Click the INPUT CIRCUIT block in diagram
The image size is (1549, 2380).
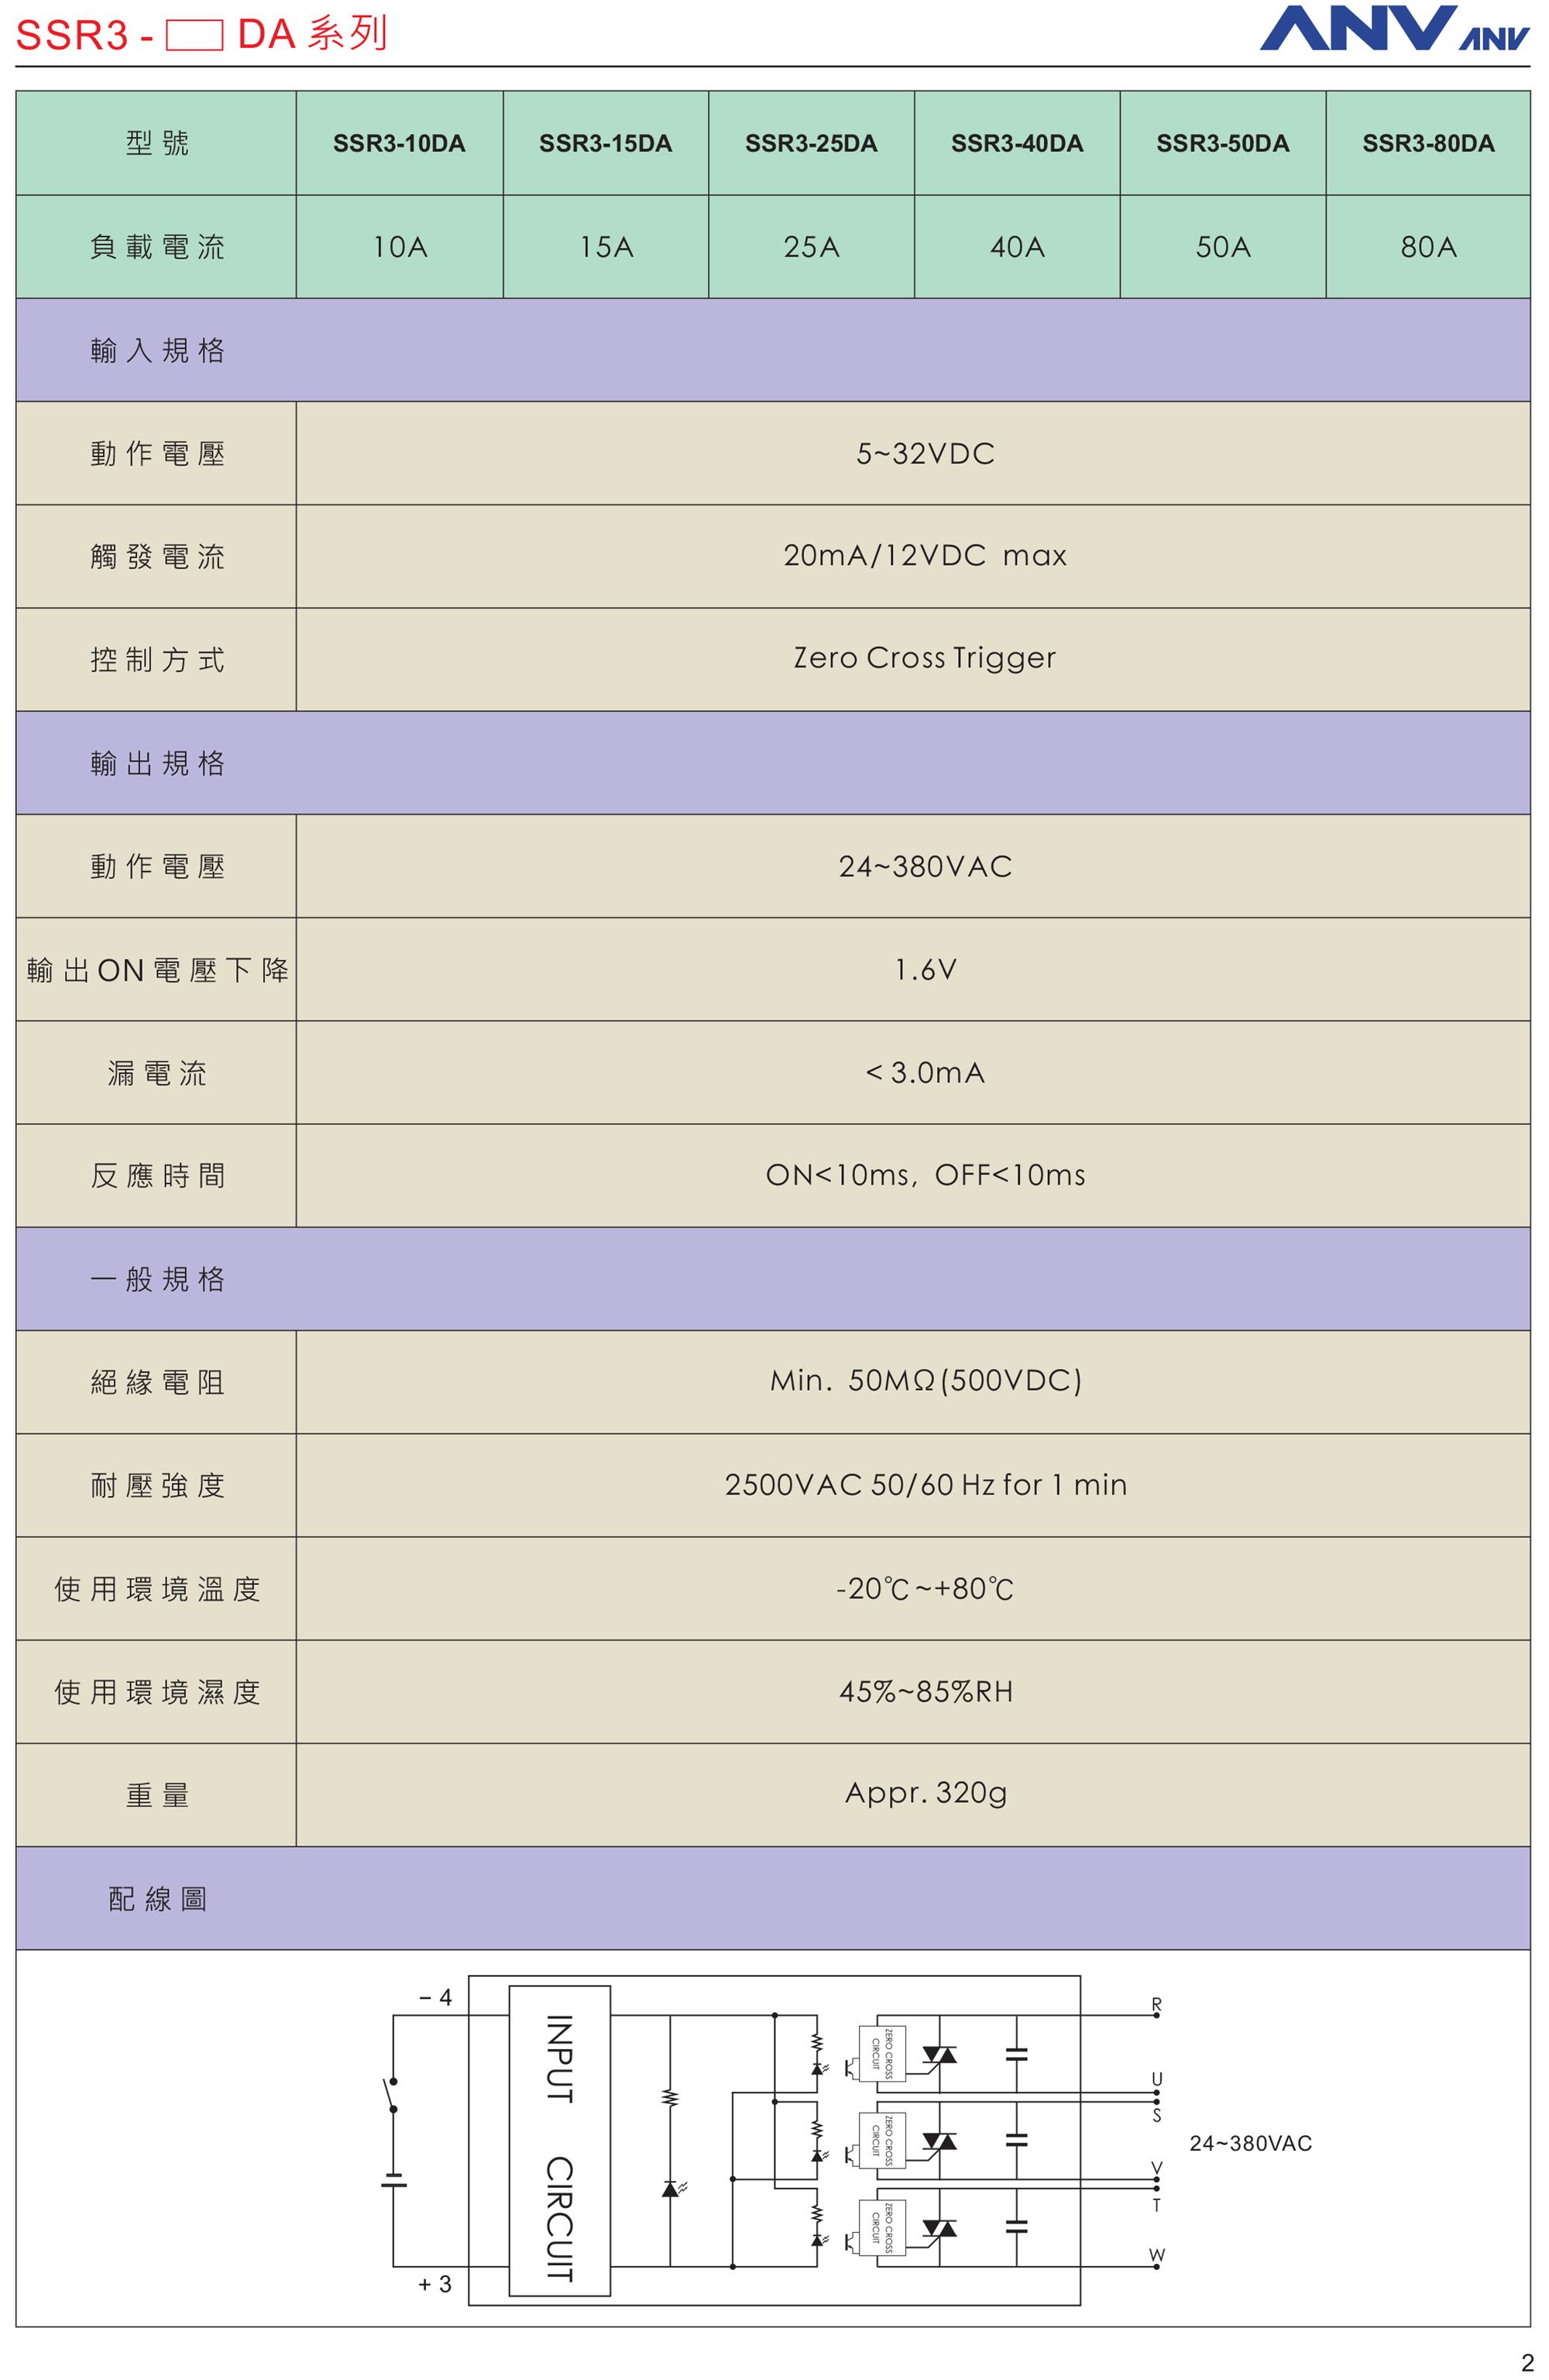[559, 2139]
